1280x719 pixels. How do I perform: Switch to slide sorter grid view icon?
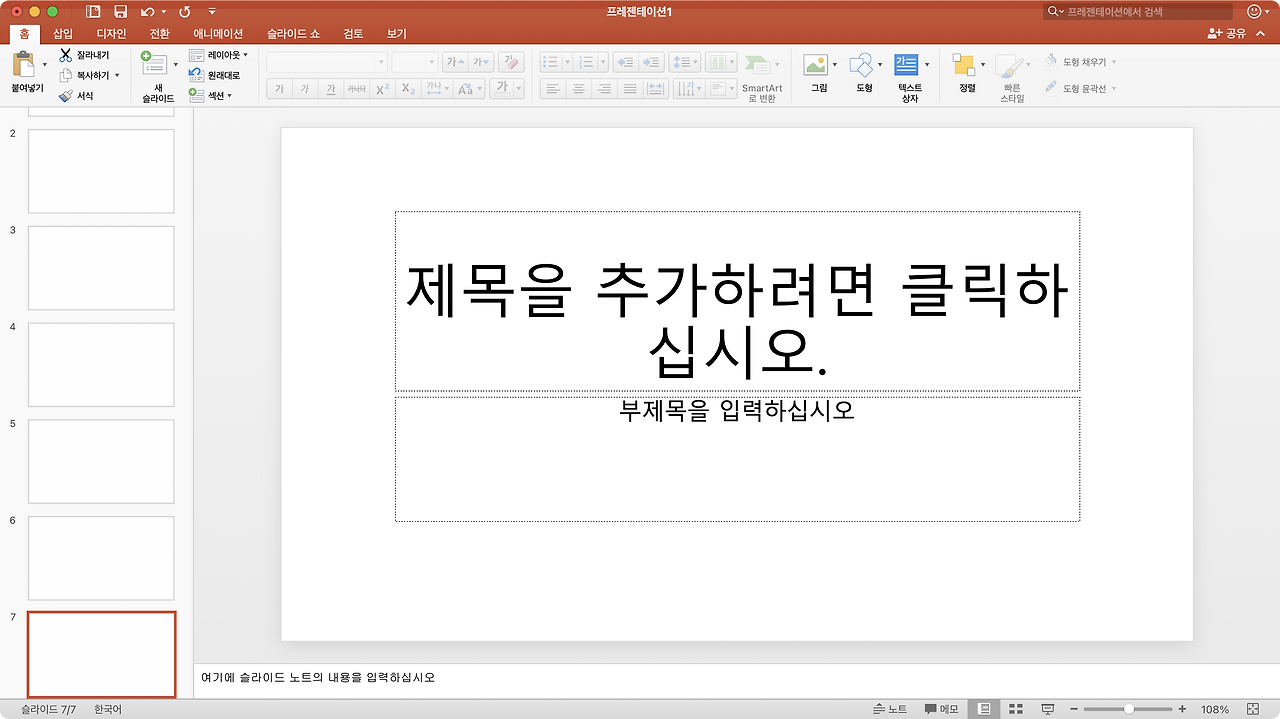tap(1015, 709)
